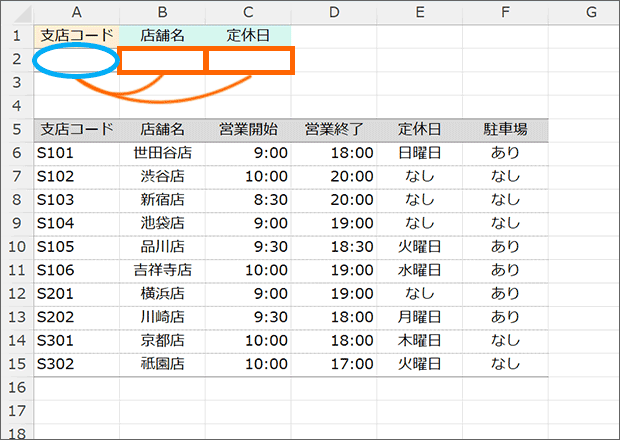Select cell 横浜店
The height and width of the screenshot is (440, 620).
(x=163, y=294)
